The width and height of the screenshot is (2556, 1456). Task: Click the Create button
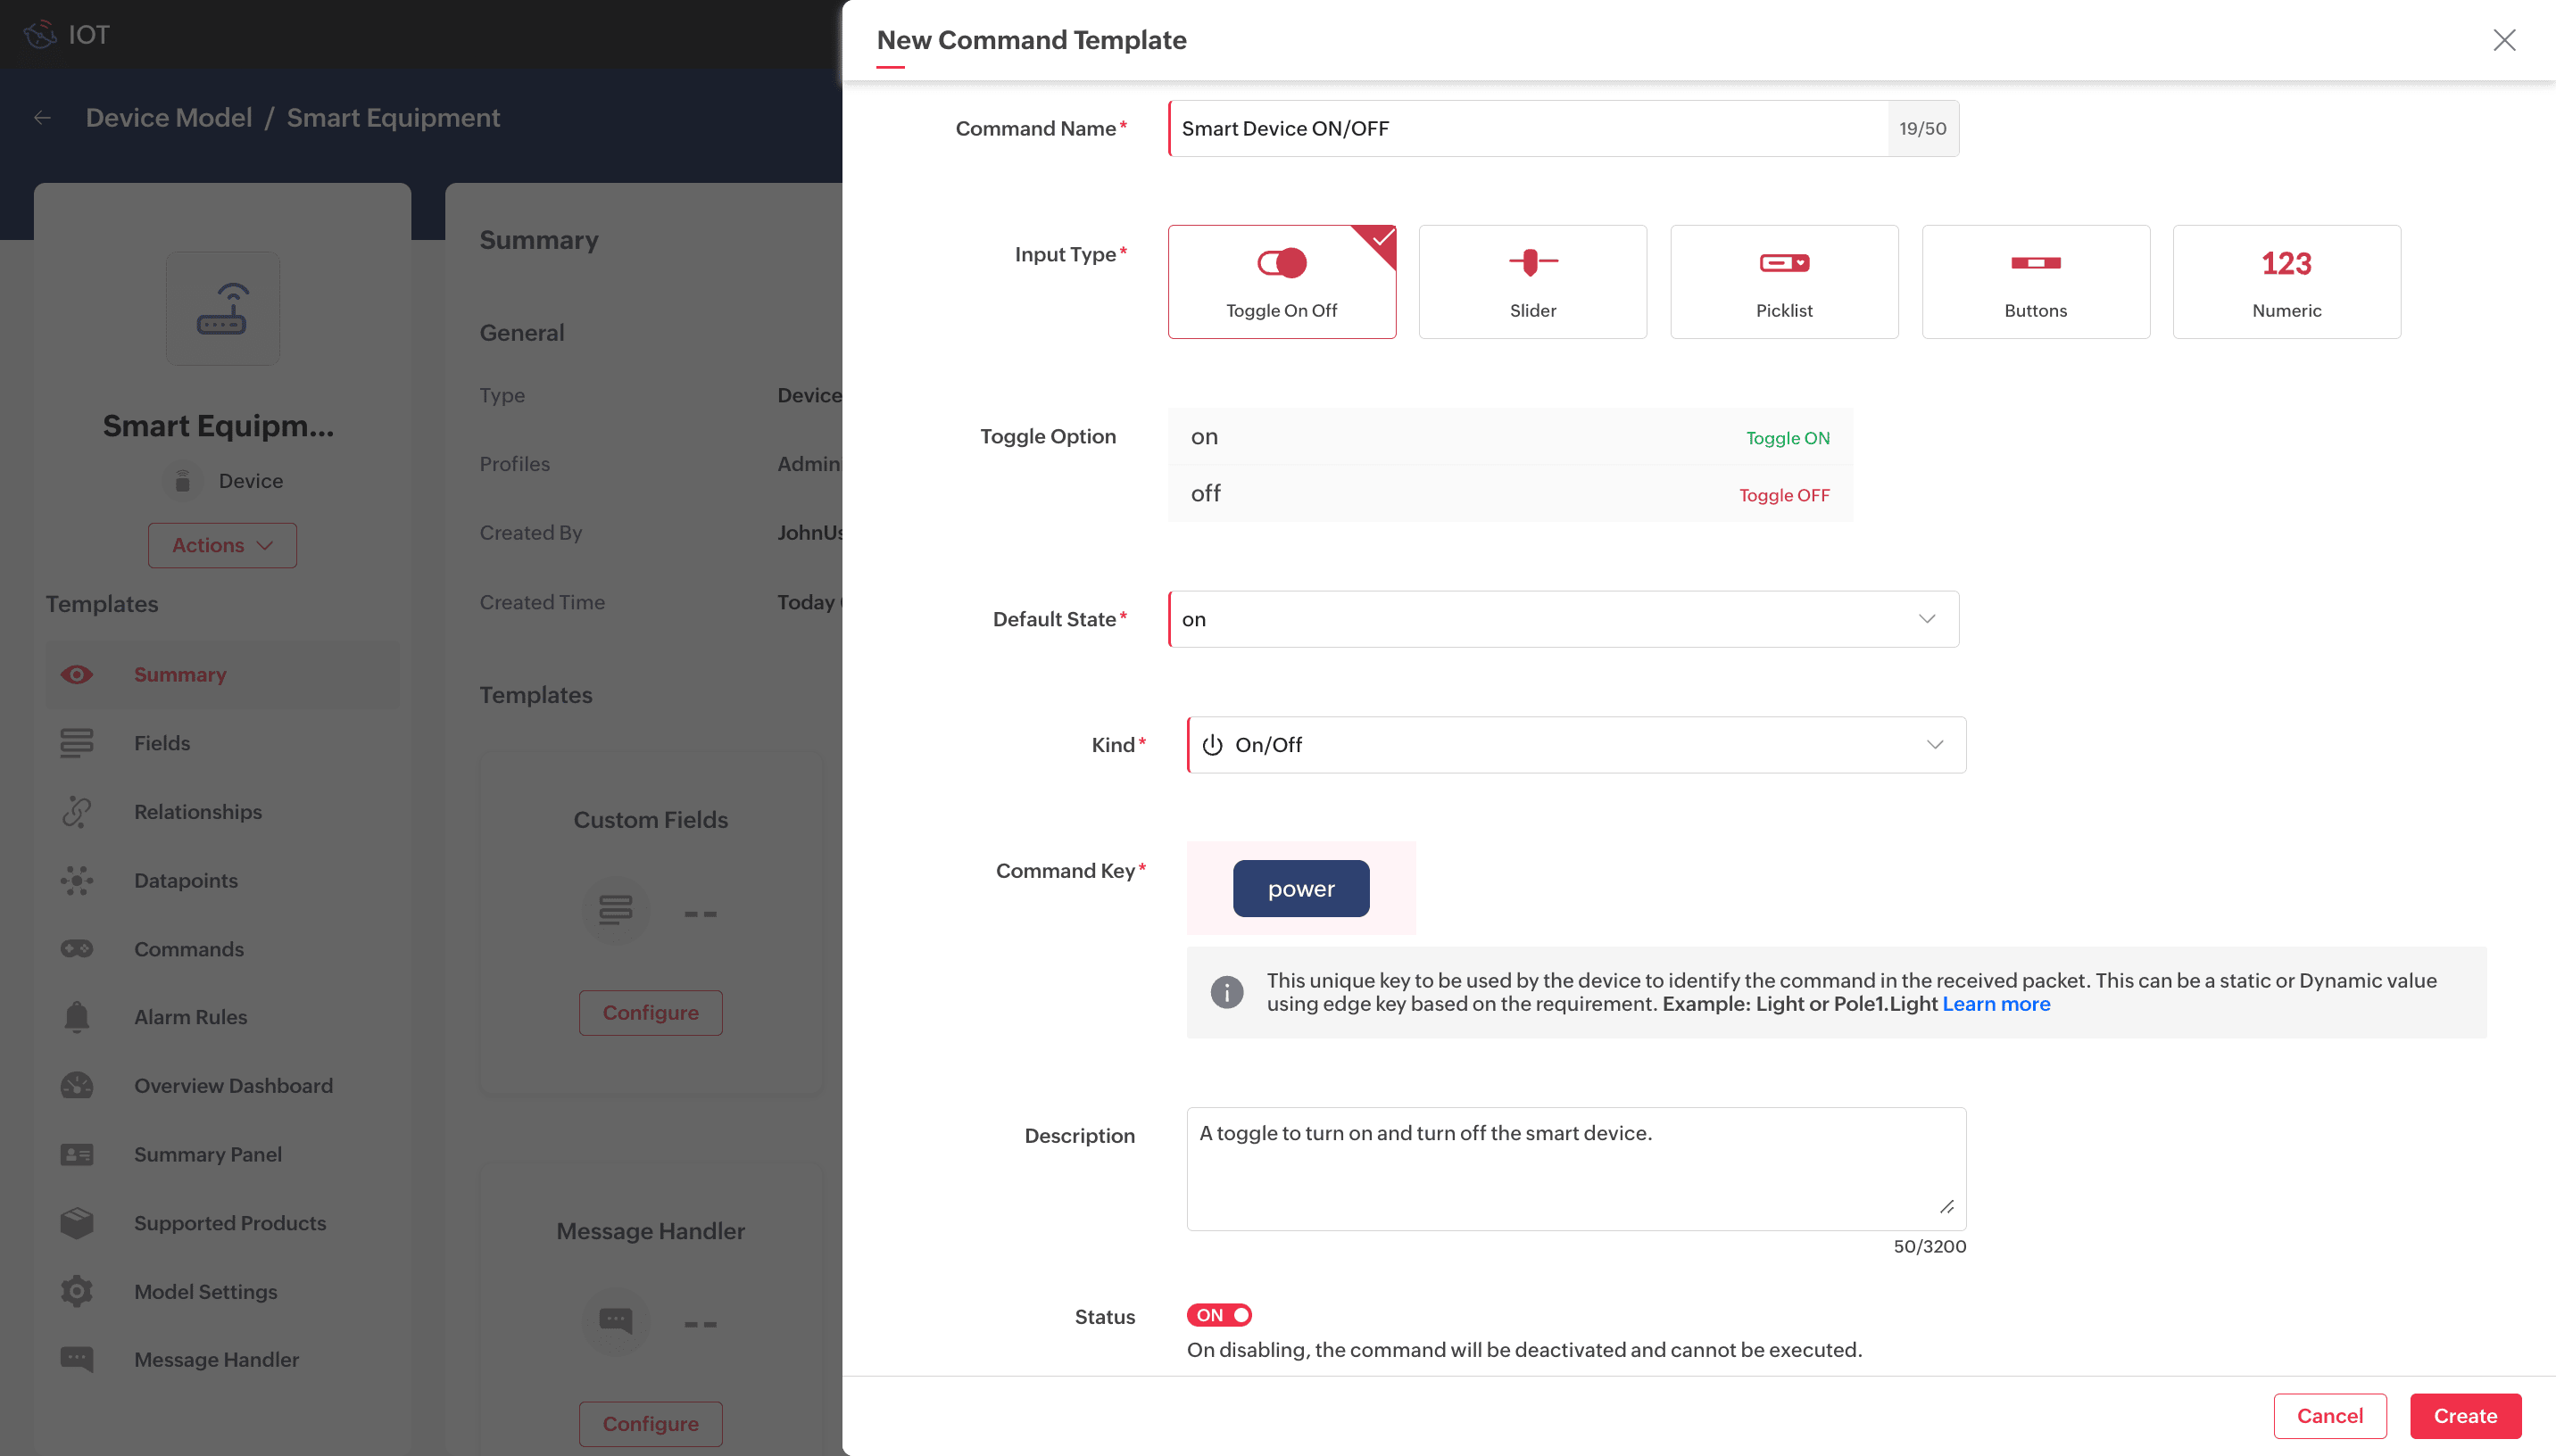pyautogui.click(x=2465, y=1416)
